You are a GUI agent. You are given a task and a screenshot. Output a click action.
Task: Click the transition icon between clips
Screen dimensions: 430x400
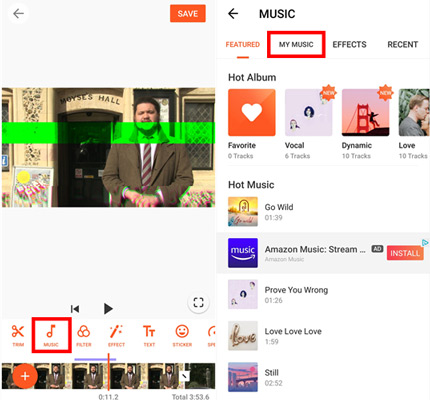[x=184, y=376]
